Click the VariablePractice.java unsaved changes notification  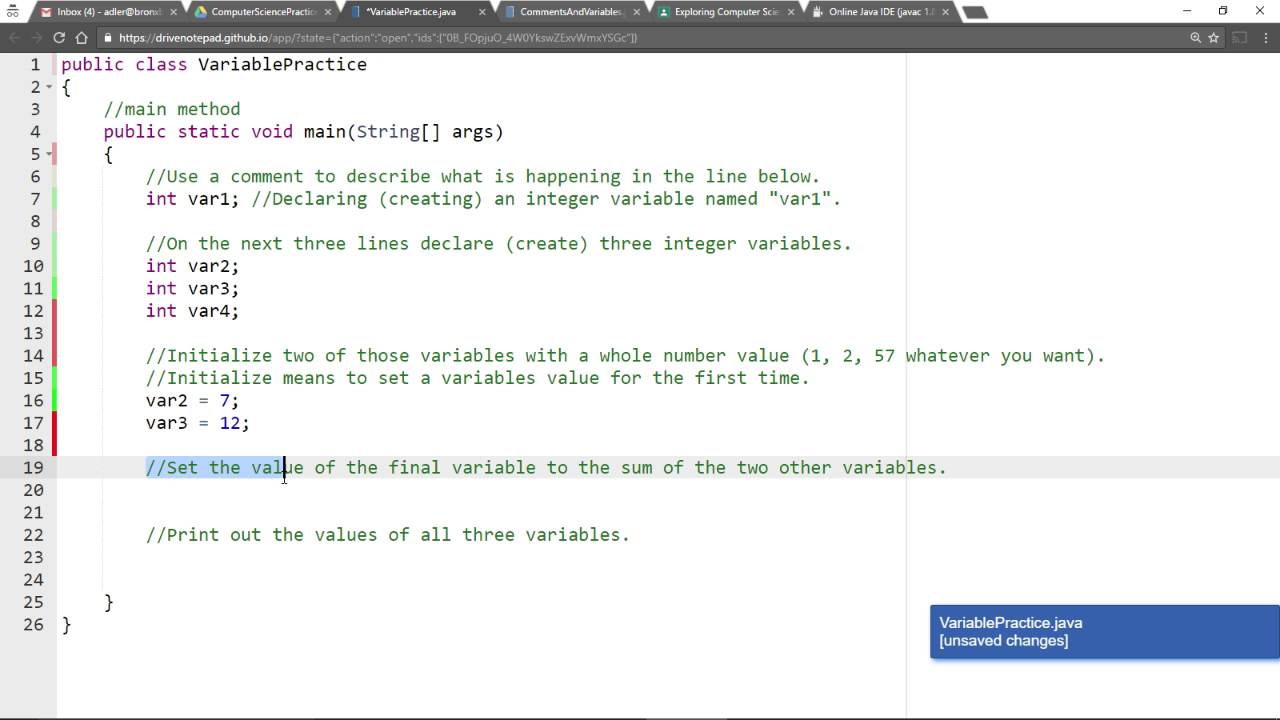click(1104, 632)
